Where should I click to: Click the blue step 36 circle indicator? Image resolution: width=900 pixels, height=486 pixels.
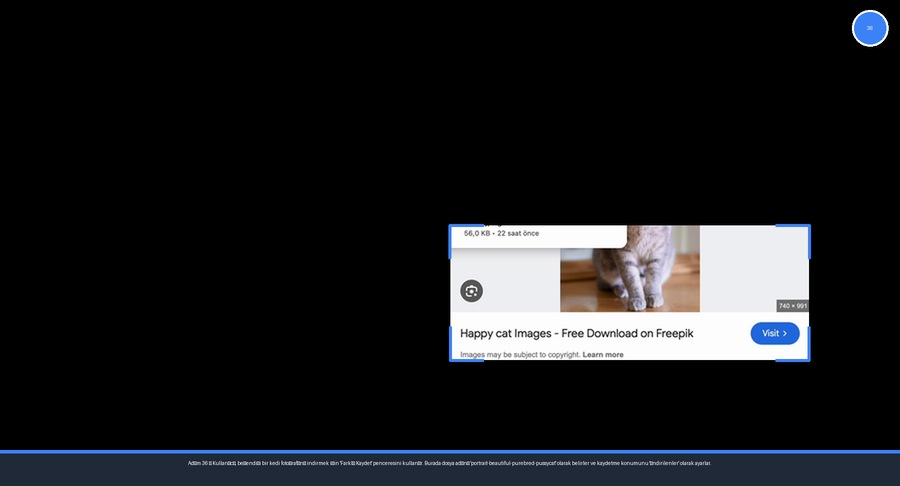click(x=870, y=28)
